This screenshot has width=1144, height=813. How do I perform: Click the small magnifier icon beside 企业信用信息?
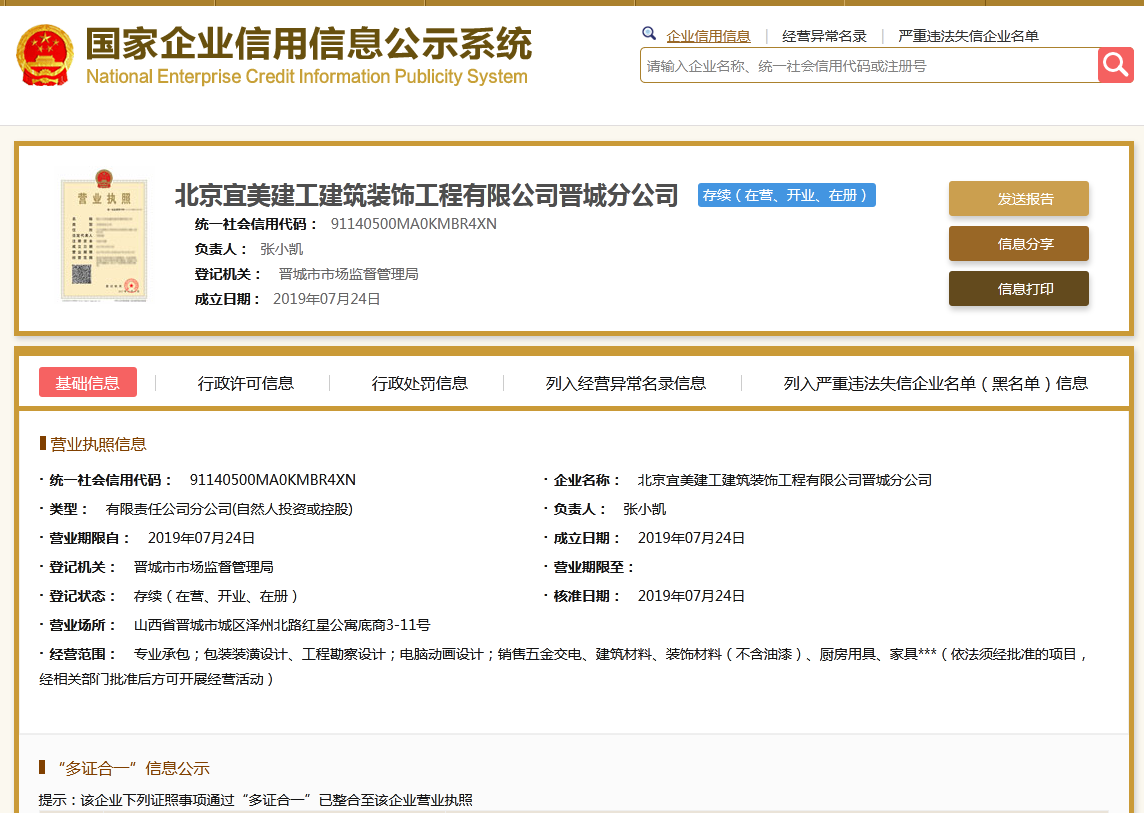click(649, 33)
